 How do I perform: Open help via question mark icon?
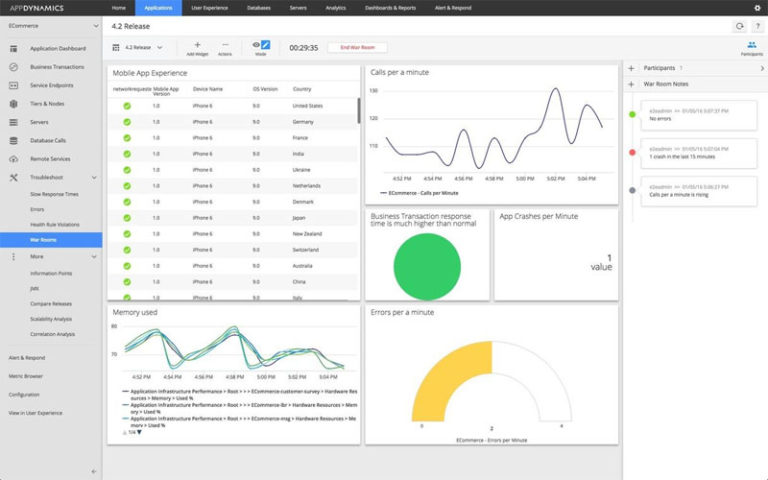coord(757,27)
